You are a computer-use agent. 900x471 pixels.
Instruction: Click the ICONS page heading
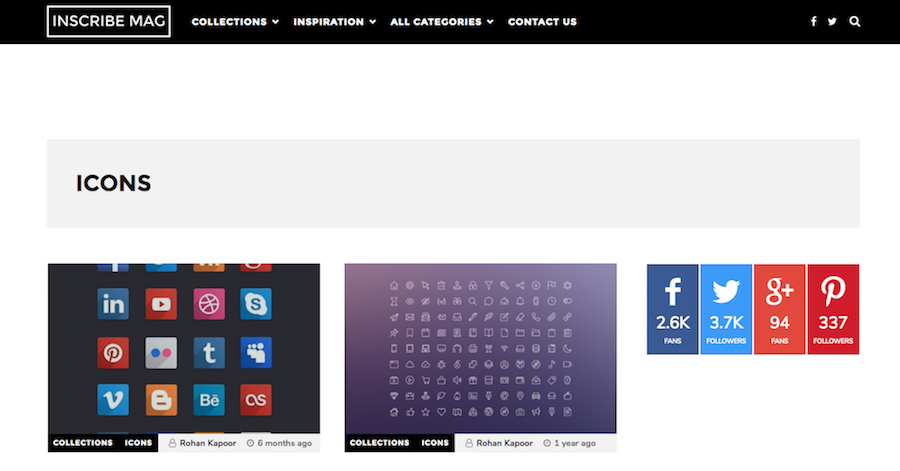pos(114,184)
